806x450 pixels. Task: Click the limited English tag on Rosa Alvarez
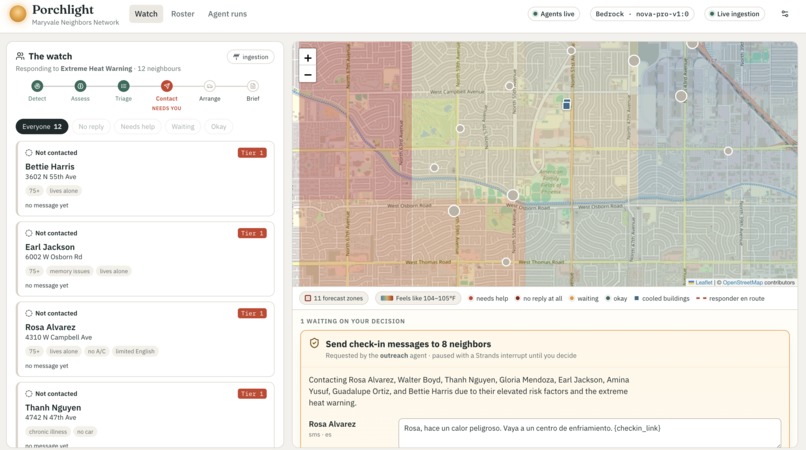(x=135, y=351)
